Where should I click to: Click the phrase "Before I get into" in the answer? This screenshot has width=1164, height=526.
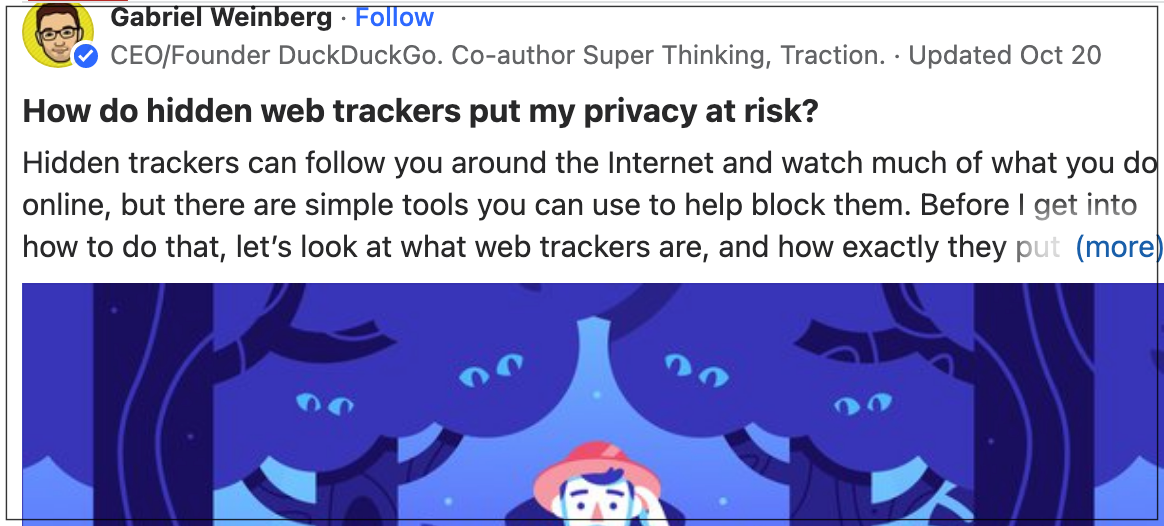coord(1029,205)
